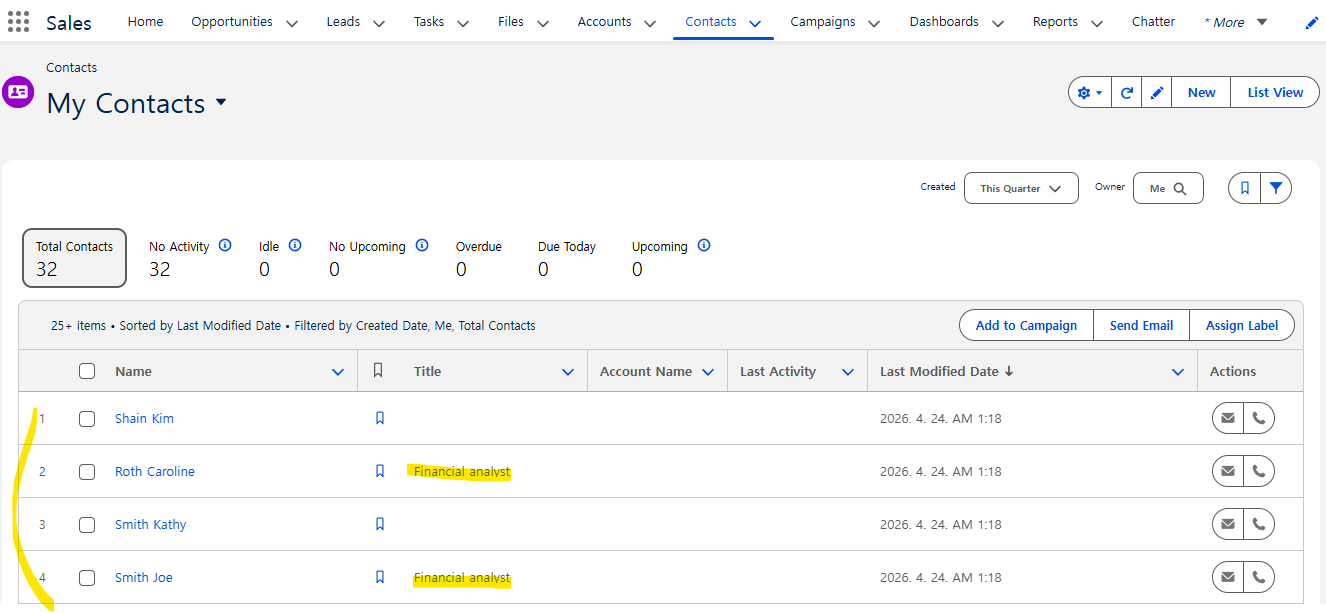Image resolution: width=1326 pixels, height=613 pixels.
Task: Tick the Smith Joe row checkbox
Action: (x=87, y=578)
